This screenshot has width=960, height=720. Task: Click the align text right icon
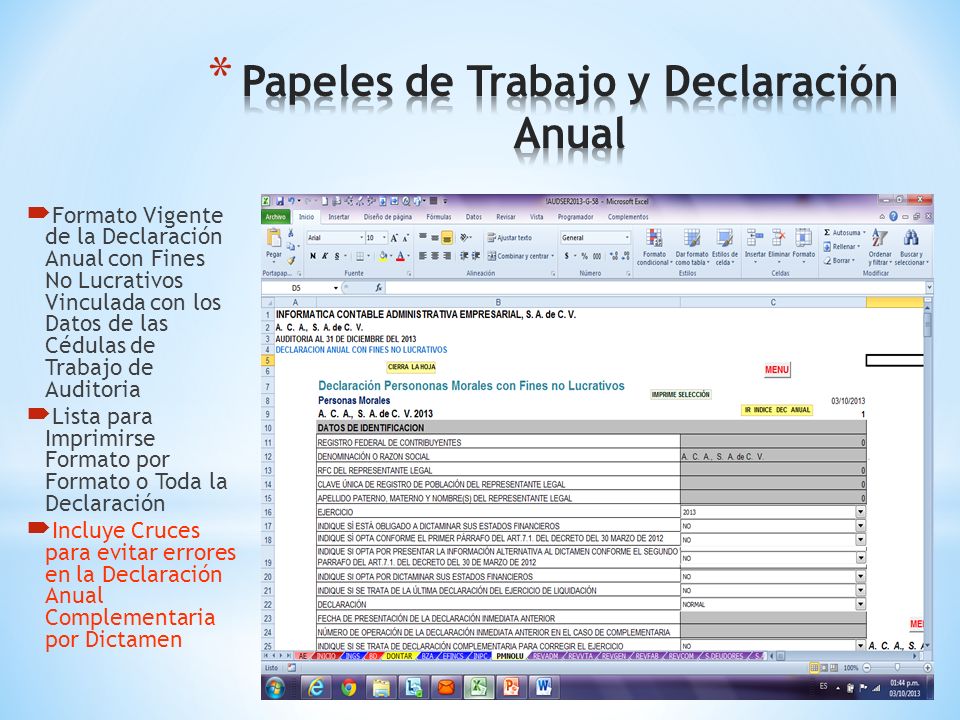coord(447,256)
